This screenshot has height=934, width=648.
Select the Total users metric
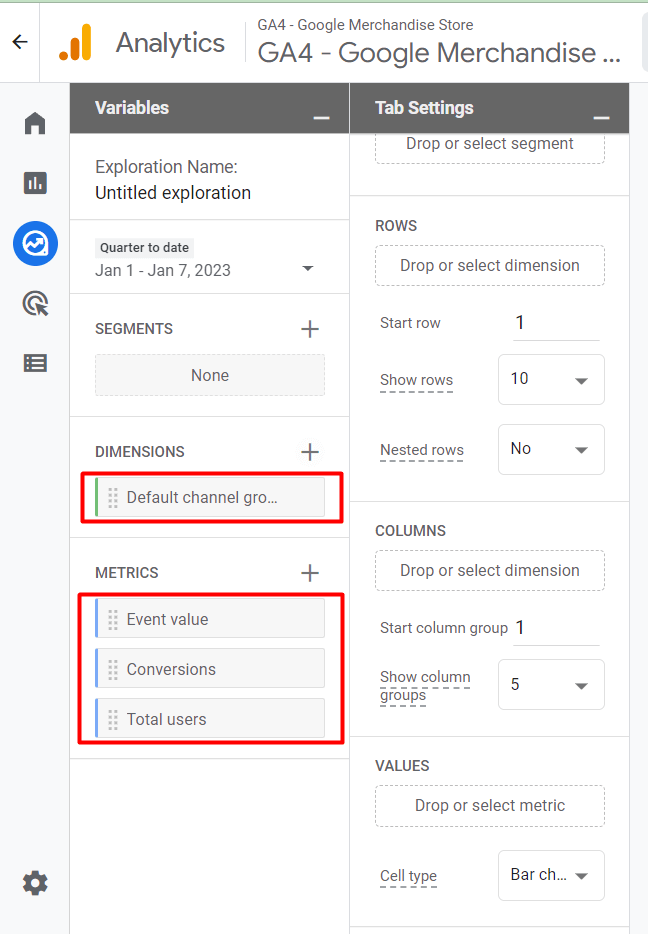pos(210,719)
